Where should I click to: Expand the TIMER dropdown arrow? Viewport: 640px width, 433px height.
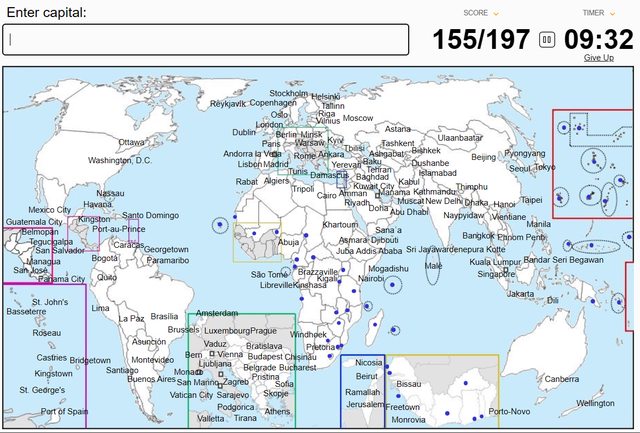613,13
